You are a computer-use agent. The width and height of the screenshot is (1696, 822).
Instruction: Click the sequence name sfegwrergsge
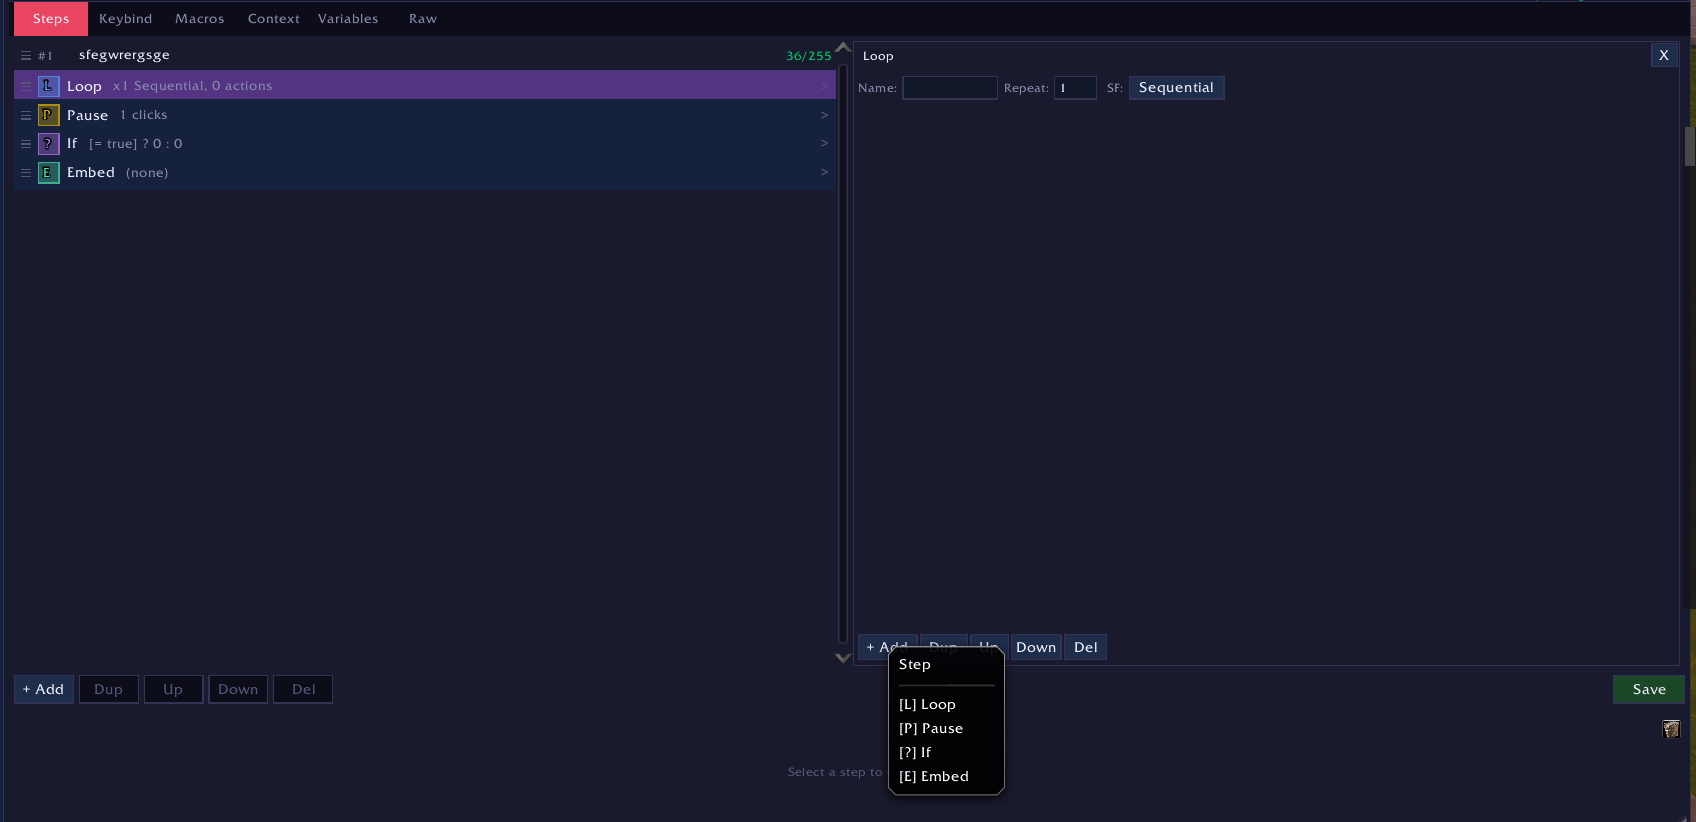pos(124,55)
